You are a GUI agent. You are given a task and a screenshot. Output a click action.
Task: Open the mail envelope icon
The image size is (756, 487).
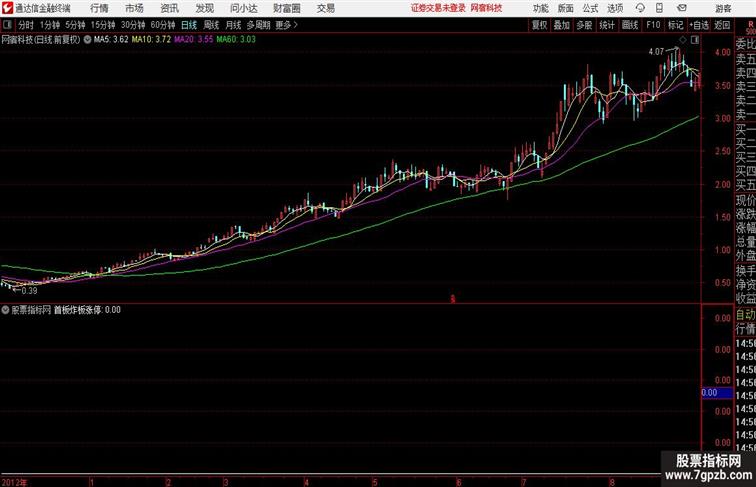pyautogui.click(x=682, y=8)
